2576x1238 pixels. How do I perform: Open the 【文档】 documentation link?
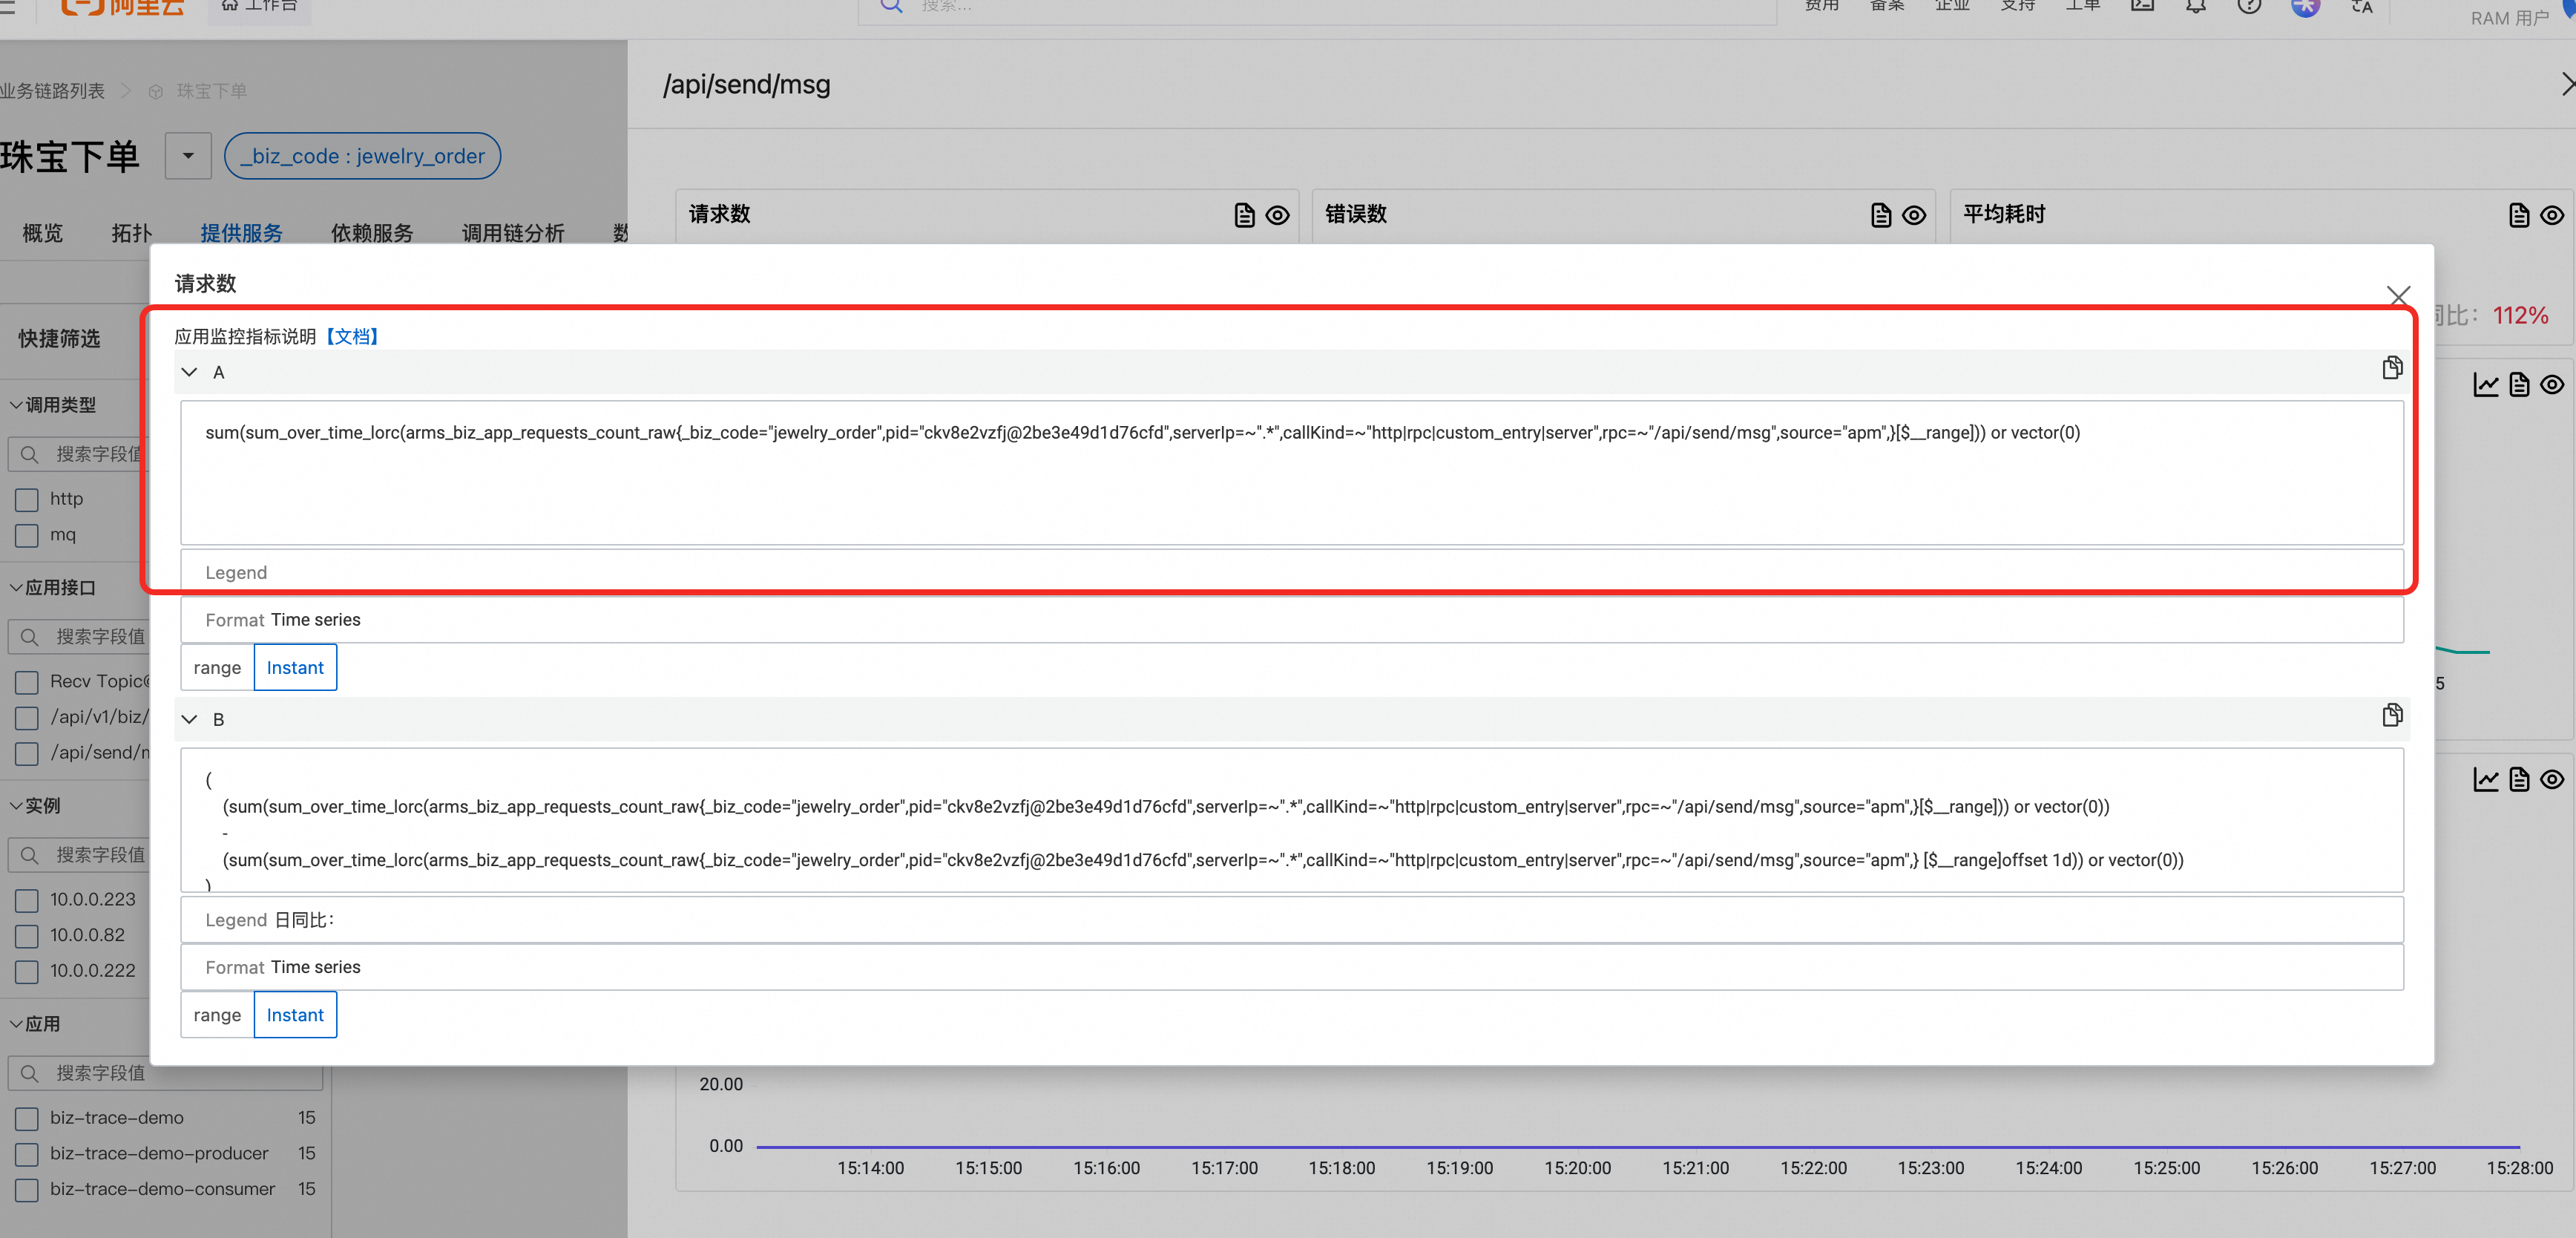tap(352, 336)
